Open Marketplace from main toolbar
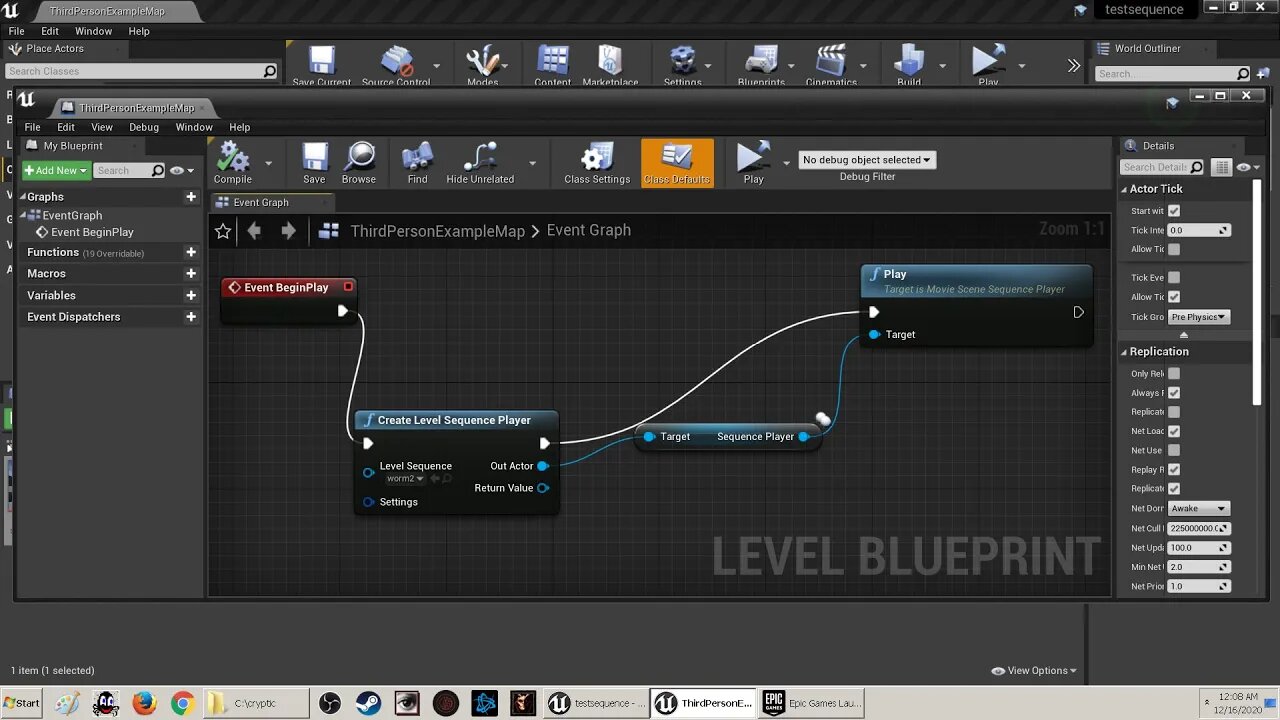The image size is (1280, 720). [x=610, y=66]
